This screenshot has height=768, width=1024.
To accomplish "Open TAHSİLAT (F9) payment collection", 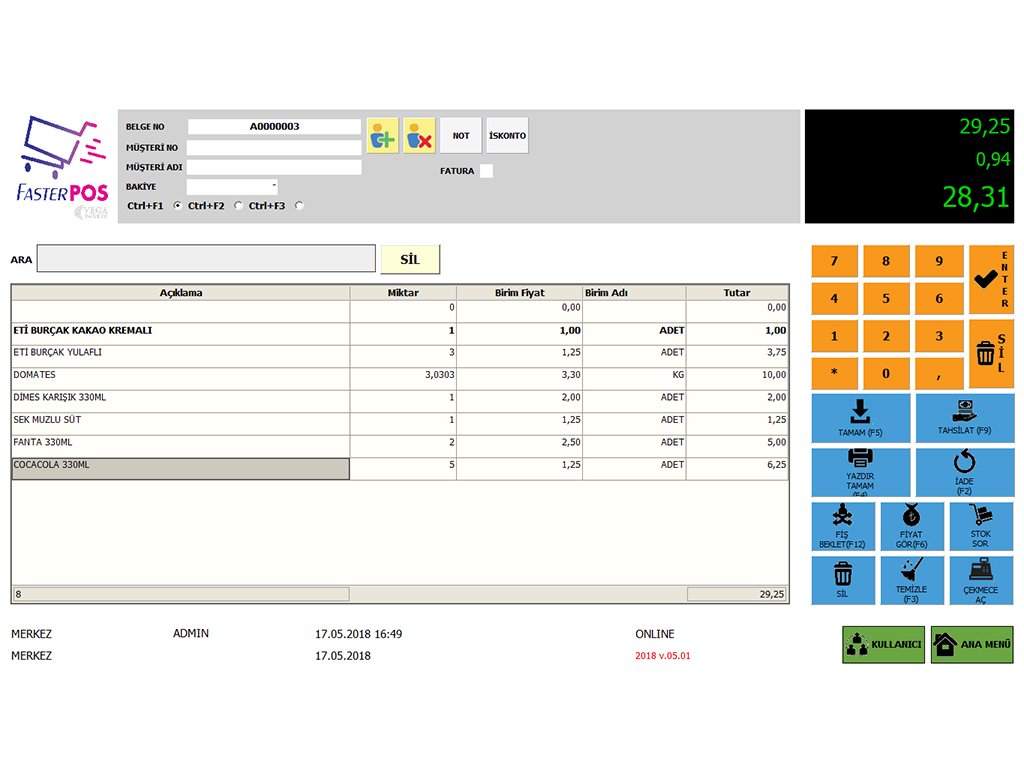I will [x=964, y=418].
